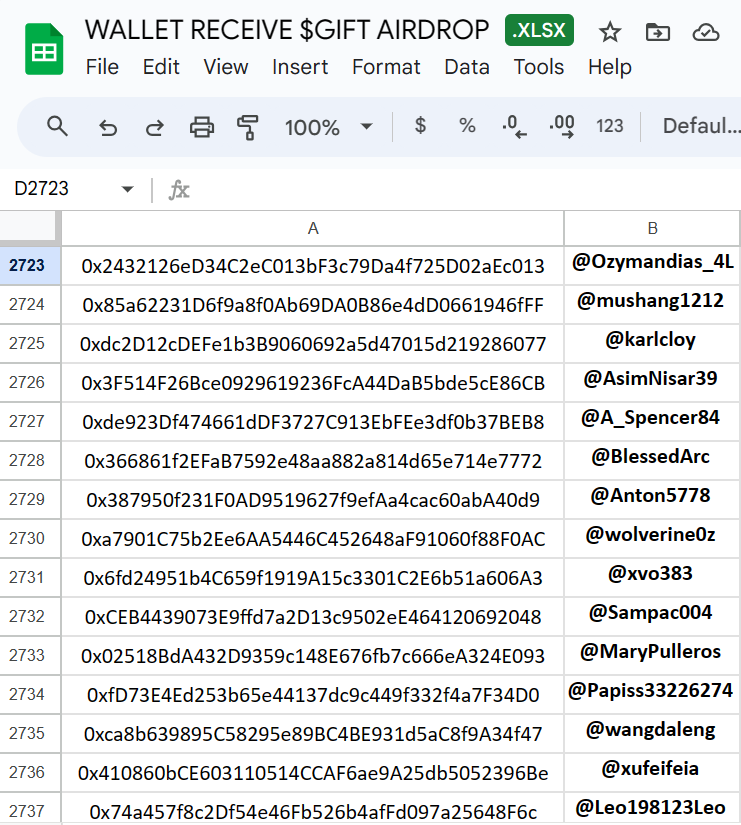Open the Format menu
Image resolution: width=741 pixels, height=825 pixels.
(386, 67)
